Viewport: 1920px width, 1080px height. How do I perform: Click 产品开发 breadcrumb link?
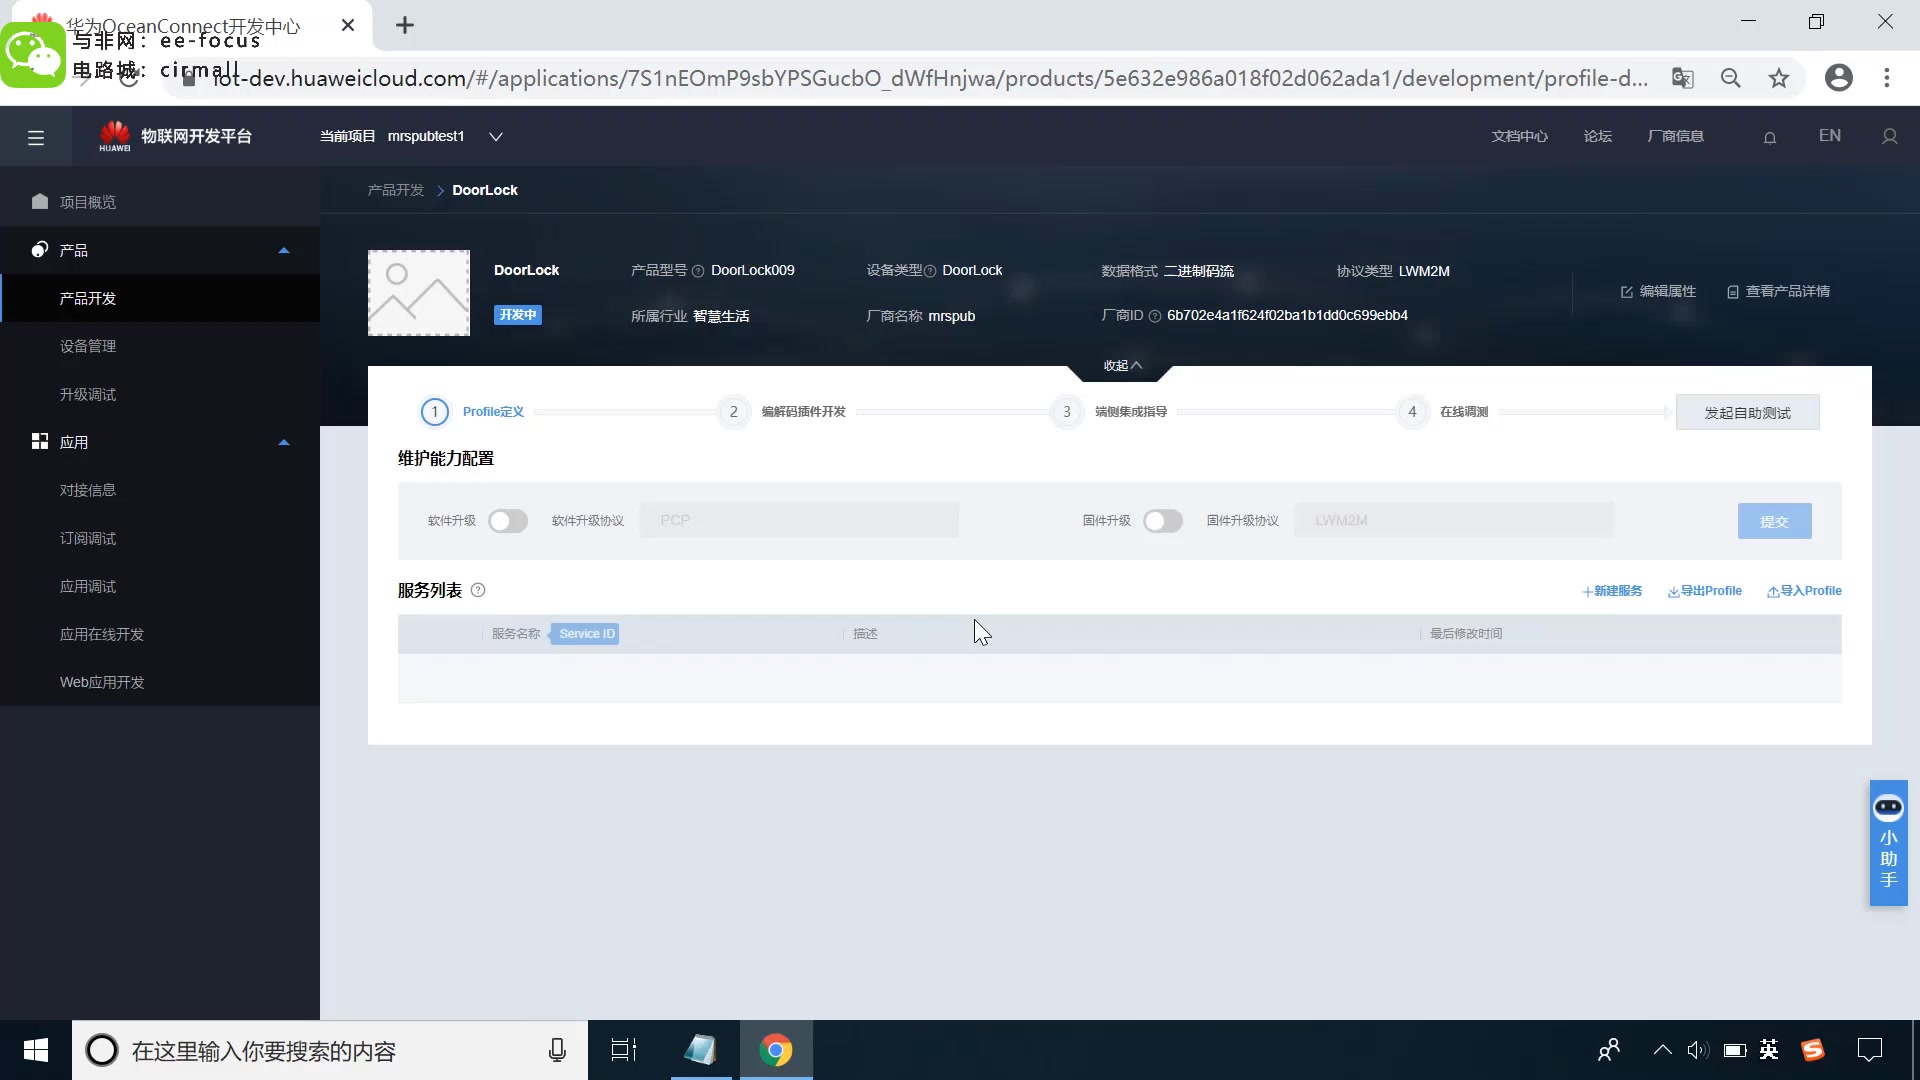[x=396, y=190]
